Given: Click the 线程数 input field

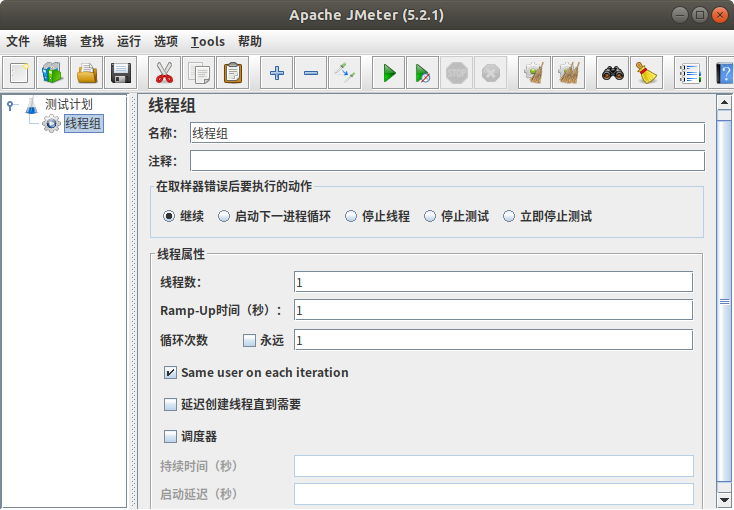Looking at the screenshot, I should [x=493, y=282].
